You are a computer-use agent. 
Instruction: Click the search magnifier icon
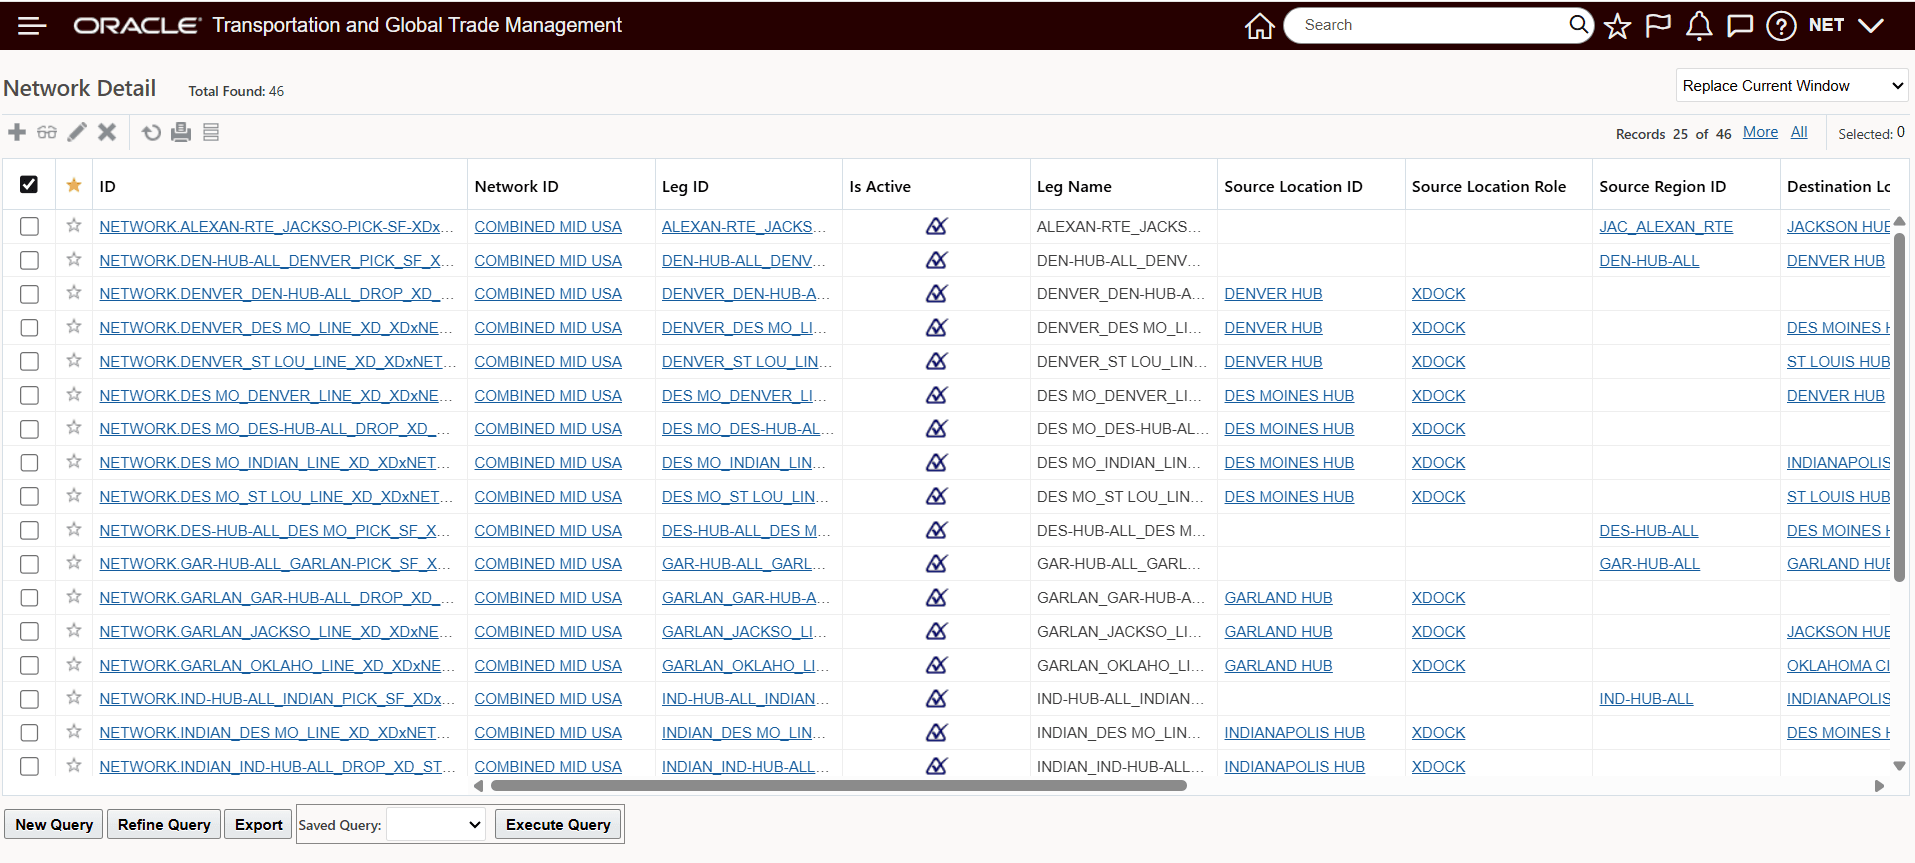coord(1578,24)
